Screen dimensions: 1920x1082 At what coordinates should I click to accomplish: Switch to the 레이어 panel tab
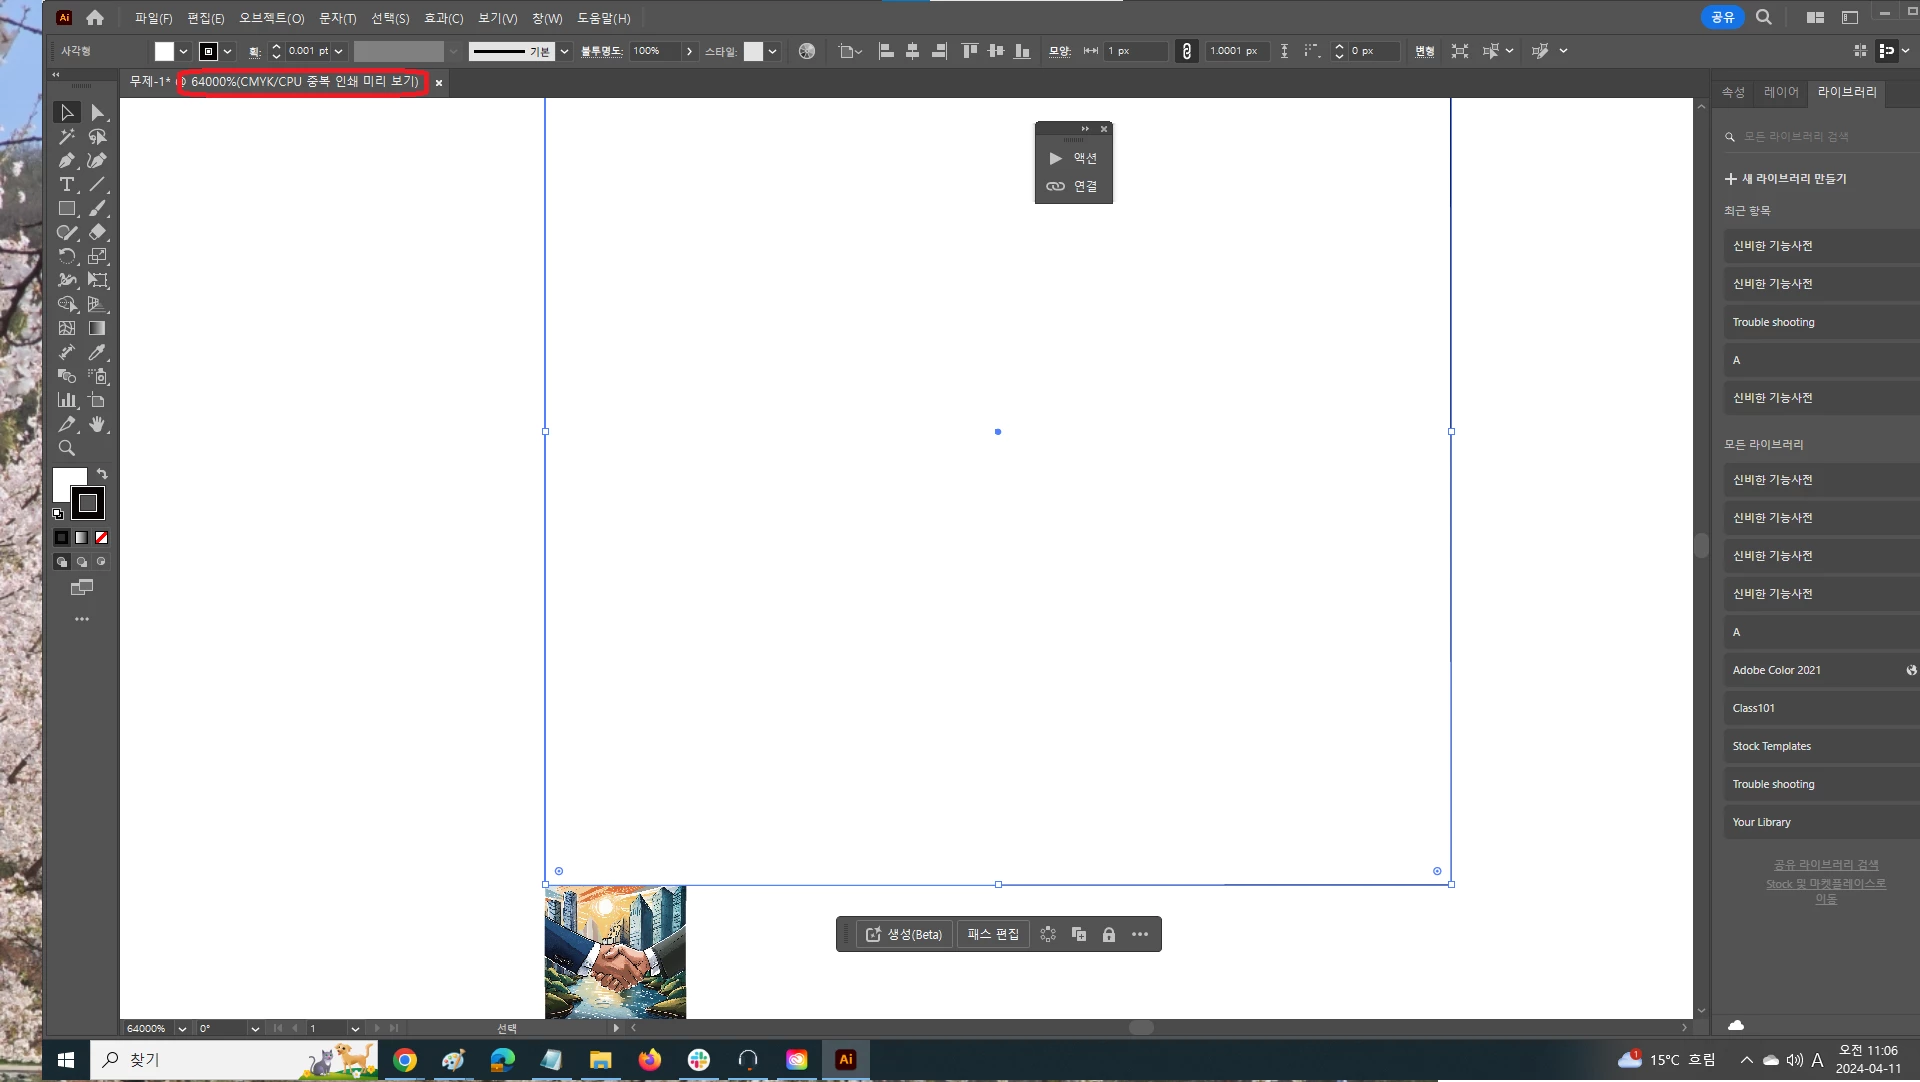pos(1780,92)
